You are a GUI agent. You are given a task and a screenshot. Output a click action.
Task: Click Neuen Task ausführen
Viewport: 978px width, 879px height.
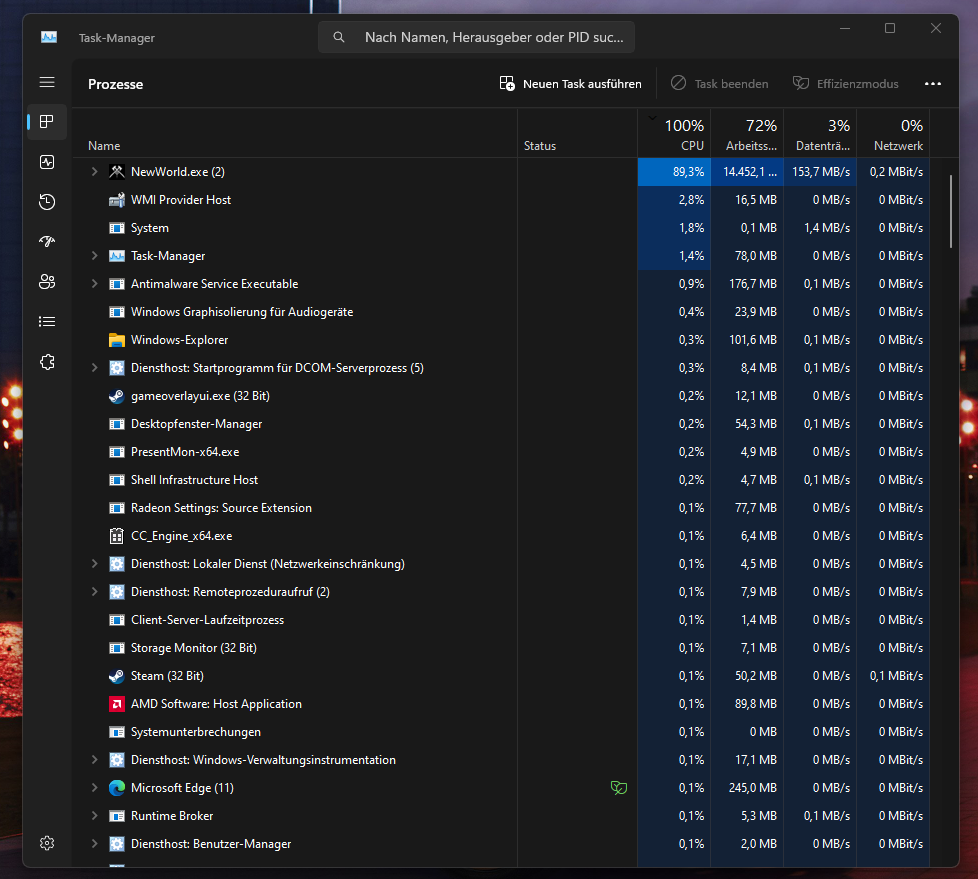coord(570,84)
